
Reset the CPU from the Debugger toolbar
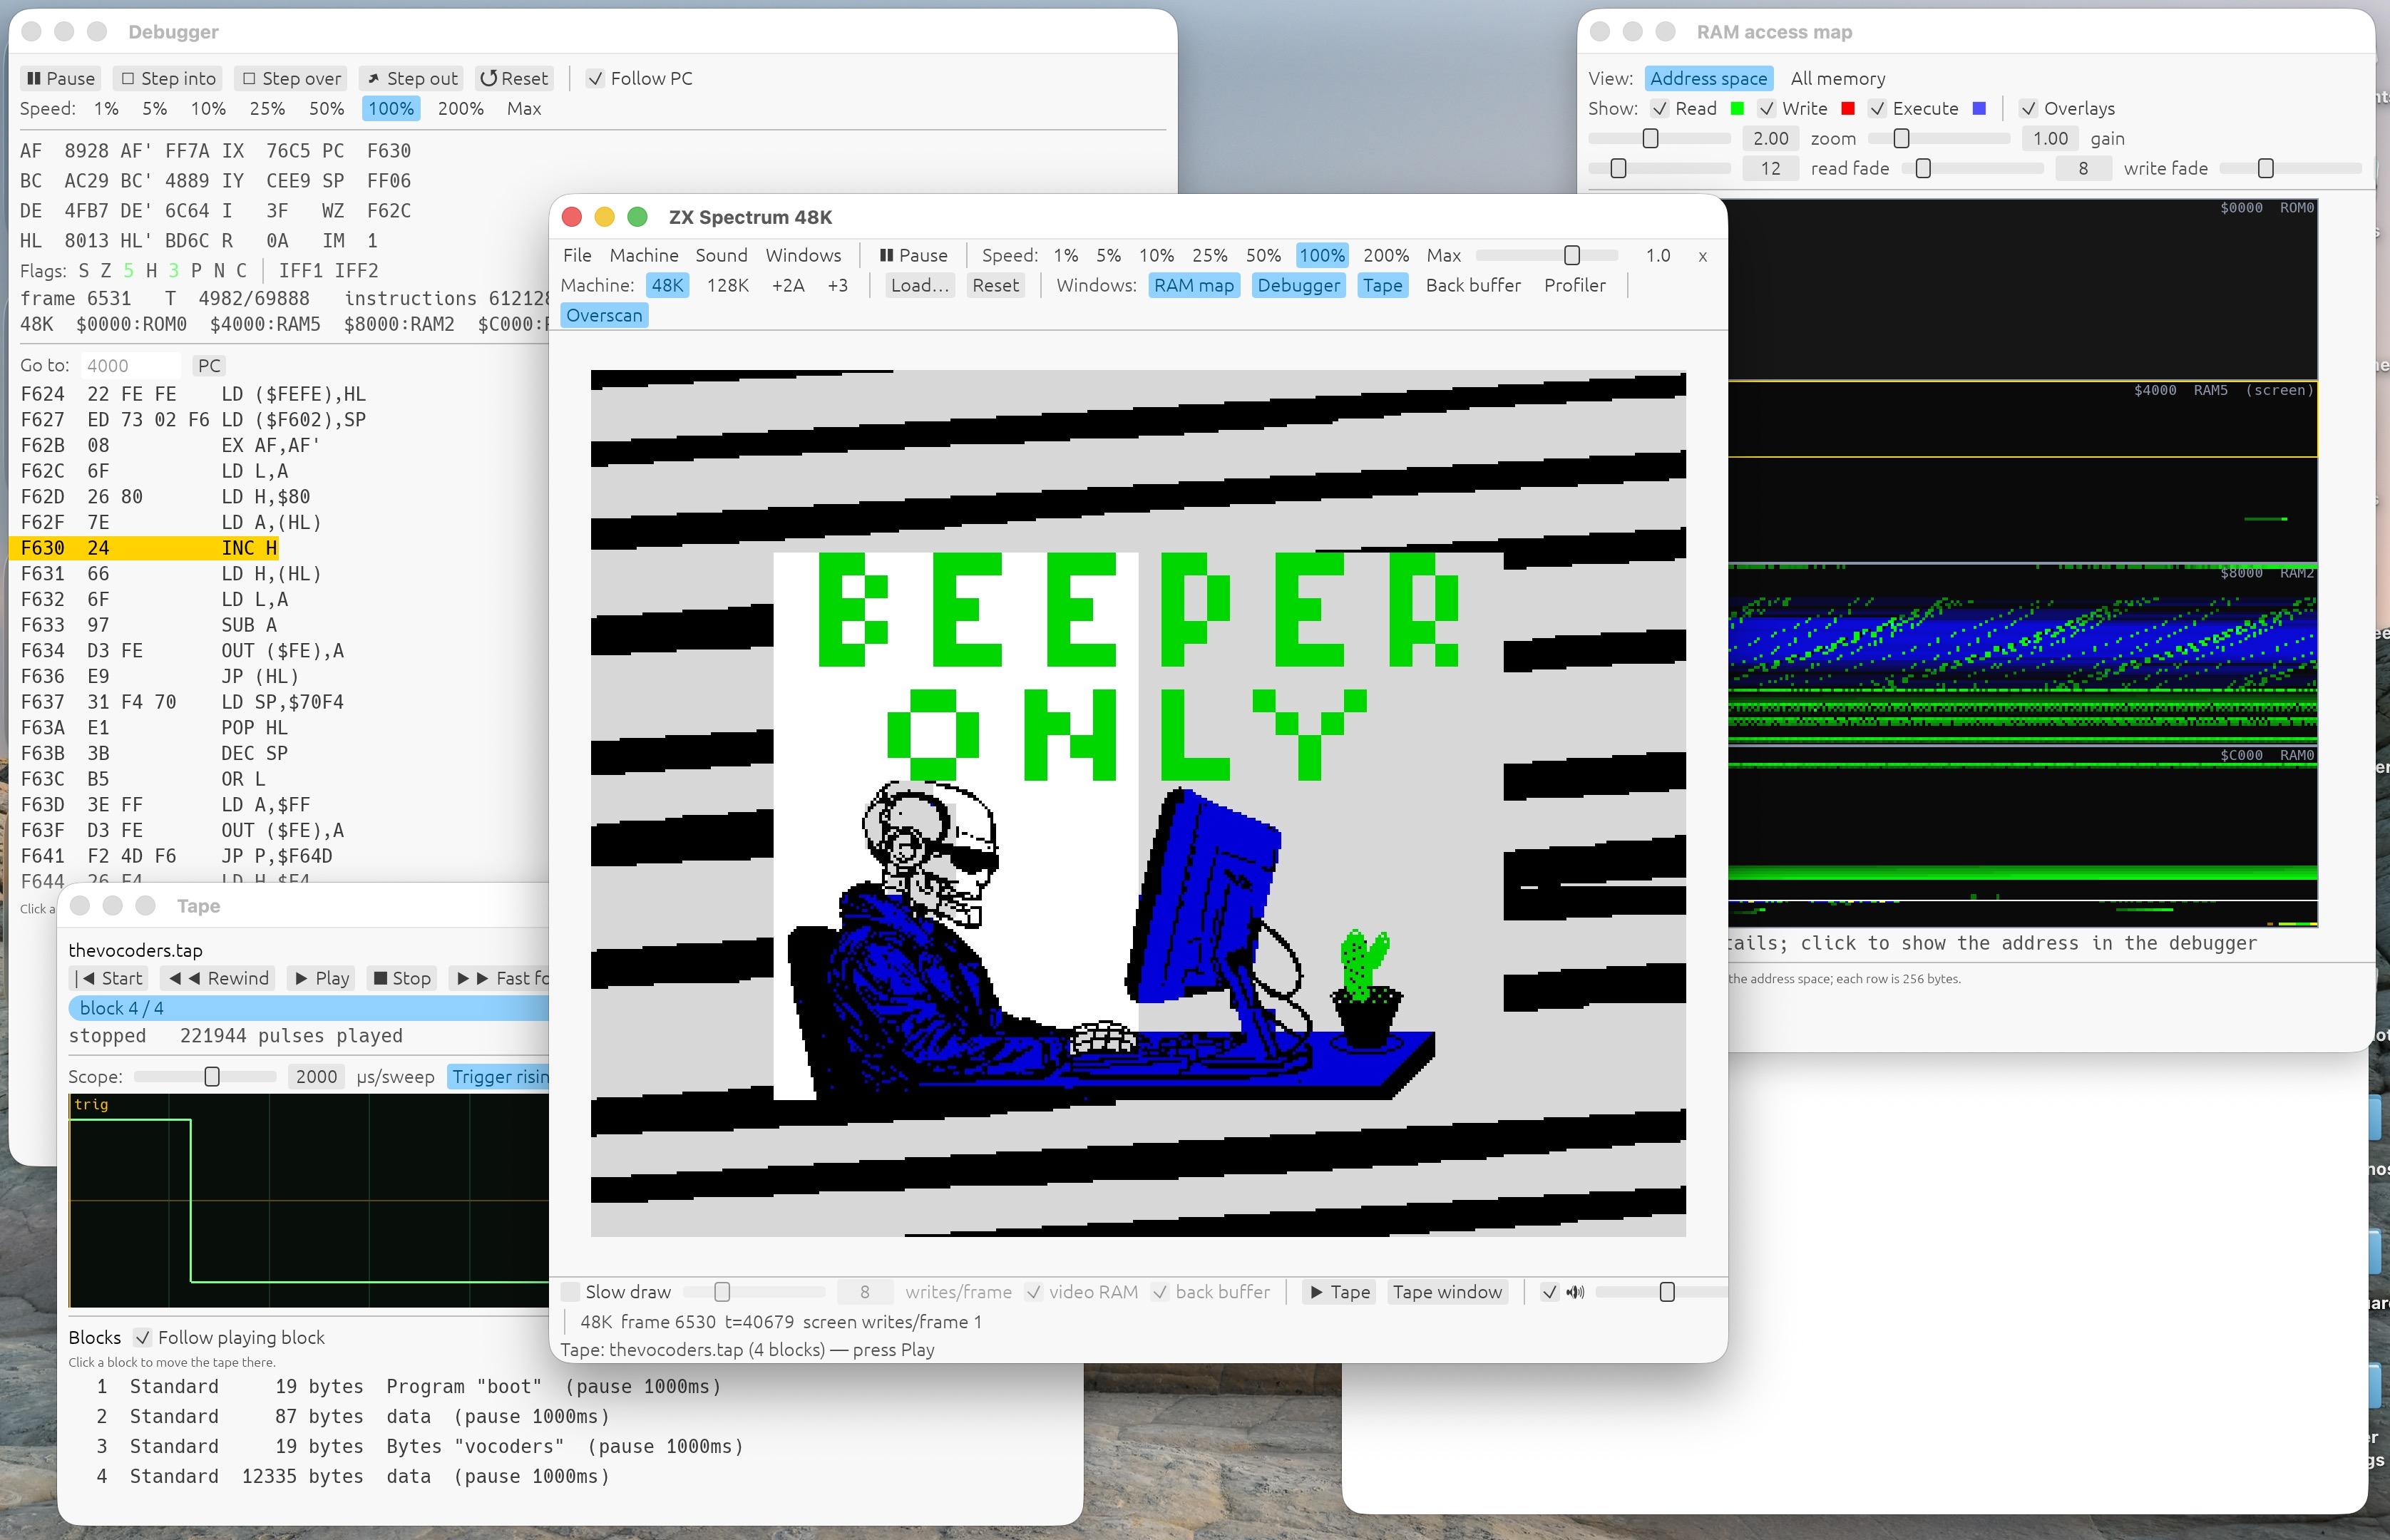[x=514, y=79]
